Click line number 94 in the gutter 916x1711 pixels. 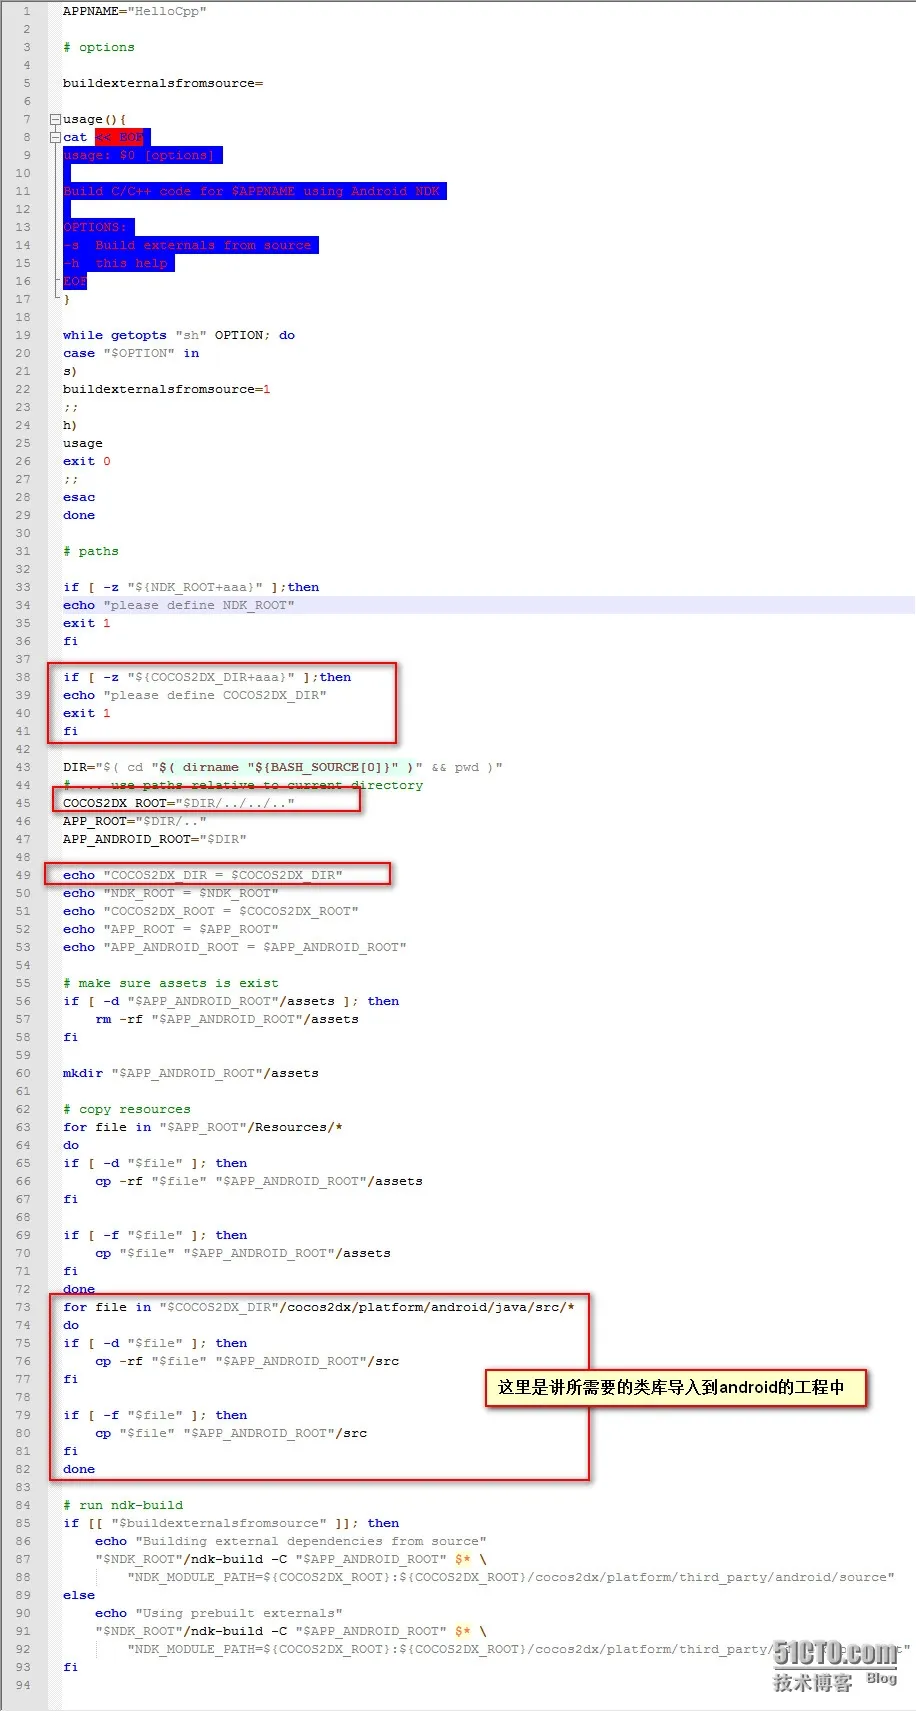[23, 1686]
